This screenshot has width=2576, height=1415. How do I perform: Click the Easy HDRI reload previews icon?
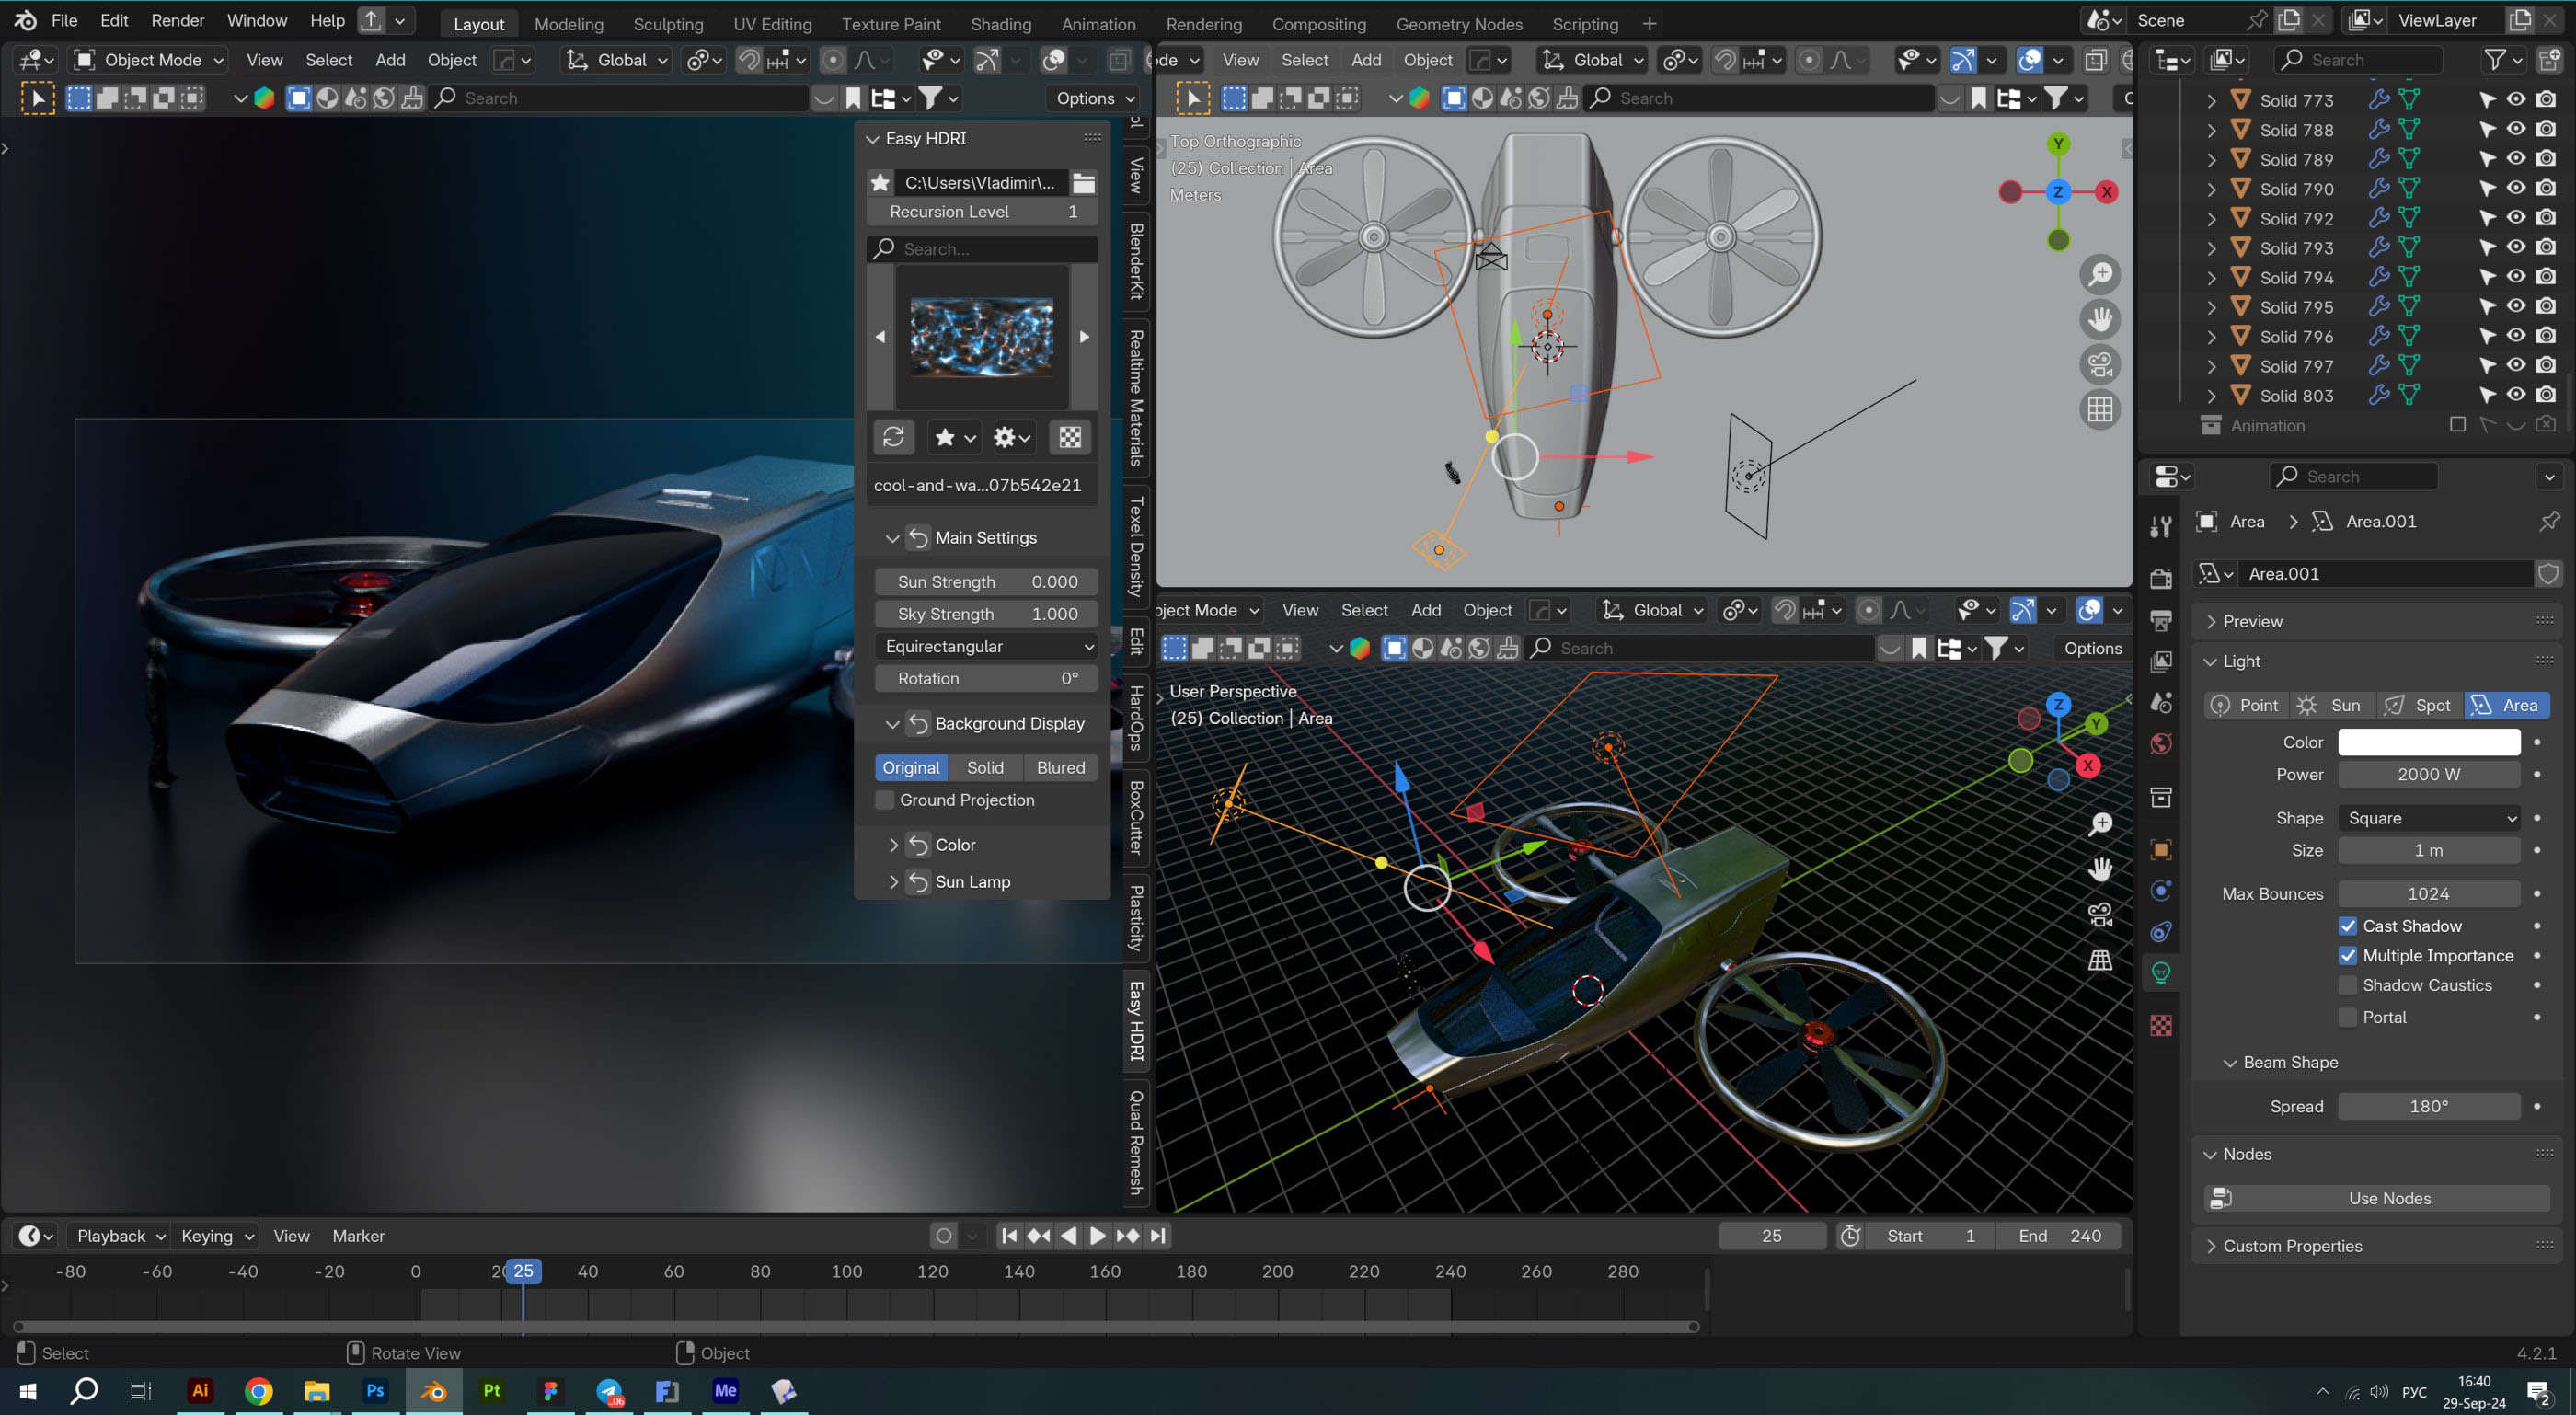(x=893, y=437)
